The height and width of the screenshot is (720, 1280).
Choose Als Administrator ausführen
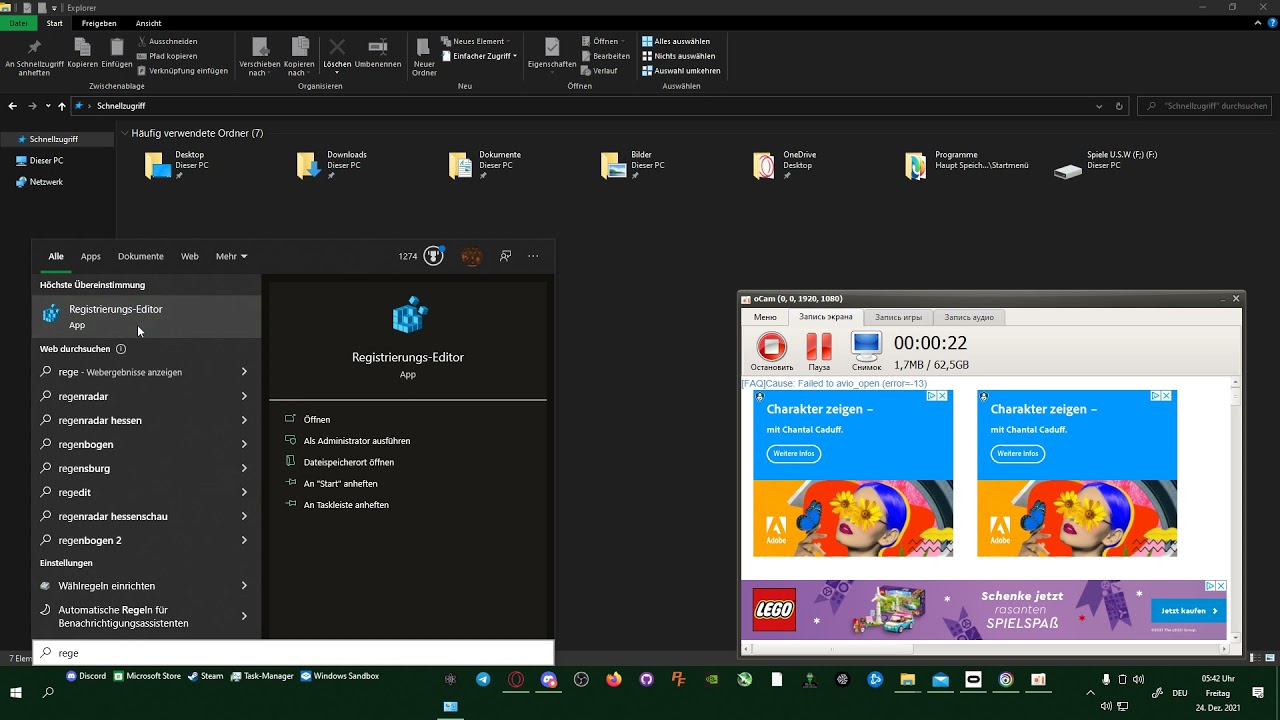click(x=356, y=441)
